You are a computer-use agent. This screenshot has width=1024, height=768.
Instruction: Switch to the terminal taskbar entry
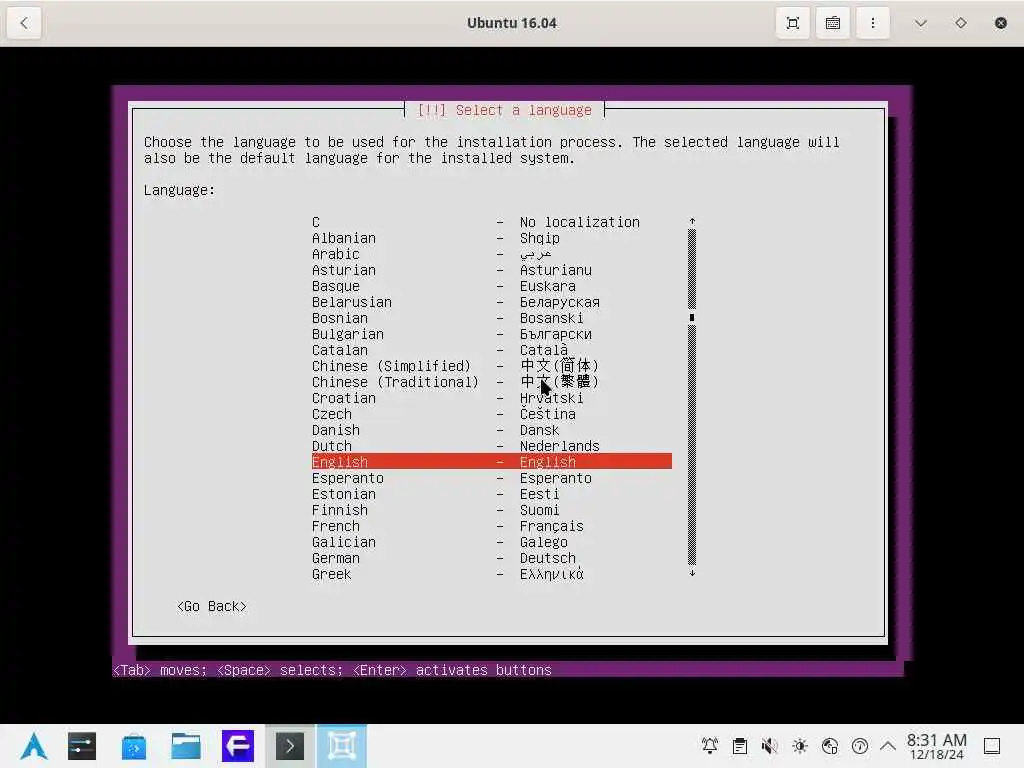[x=290, y=746]
